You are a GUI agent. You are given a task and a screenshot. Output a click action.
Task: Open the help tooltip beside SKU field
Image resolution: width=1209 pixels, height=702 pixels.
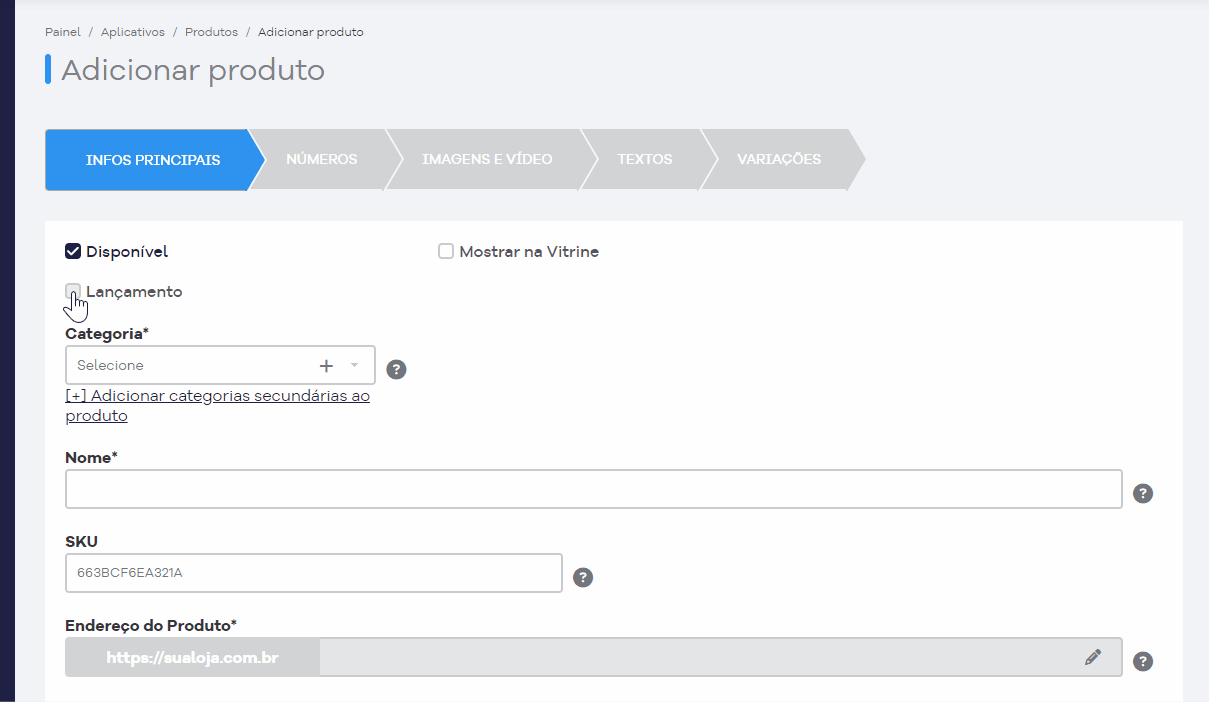pyautogui.click(x=583, y=577)
